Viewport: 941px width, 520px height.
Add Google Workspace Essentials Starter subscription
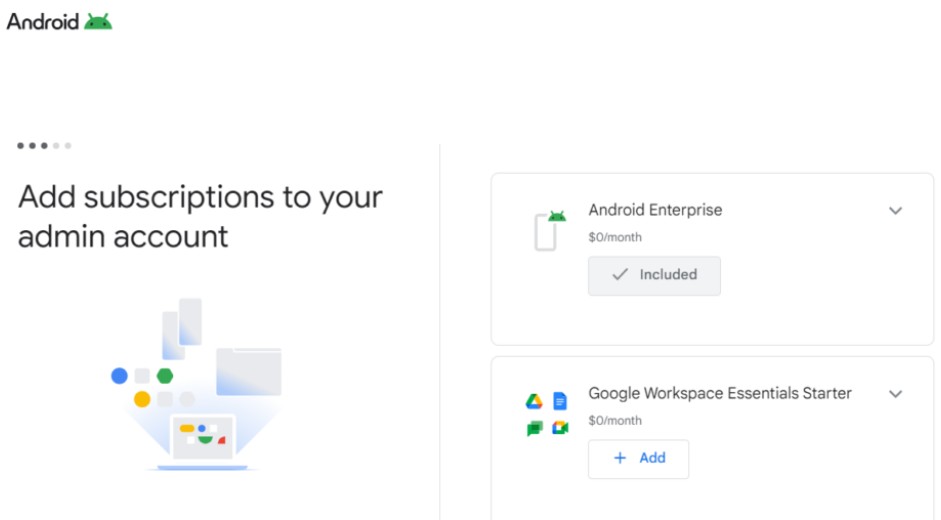click(639, 459)
